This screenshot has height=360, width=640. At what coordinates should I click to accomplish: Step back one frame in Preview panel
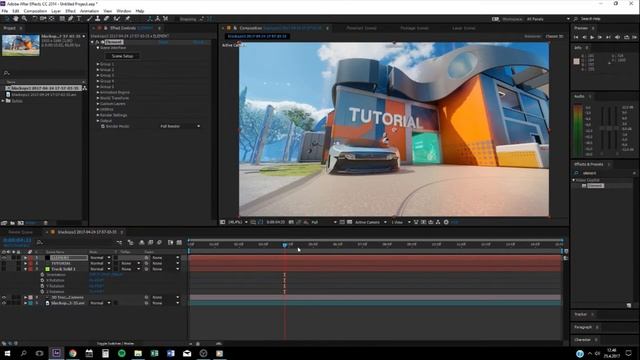[x=584, y=37]
